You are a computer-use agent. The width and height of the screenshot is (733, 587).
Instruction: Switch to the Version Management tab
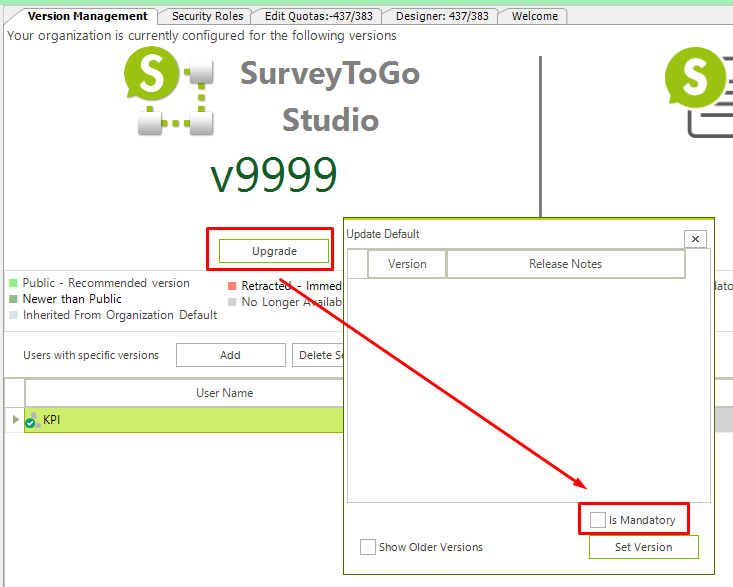pos(87,16)
